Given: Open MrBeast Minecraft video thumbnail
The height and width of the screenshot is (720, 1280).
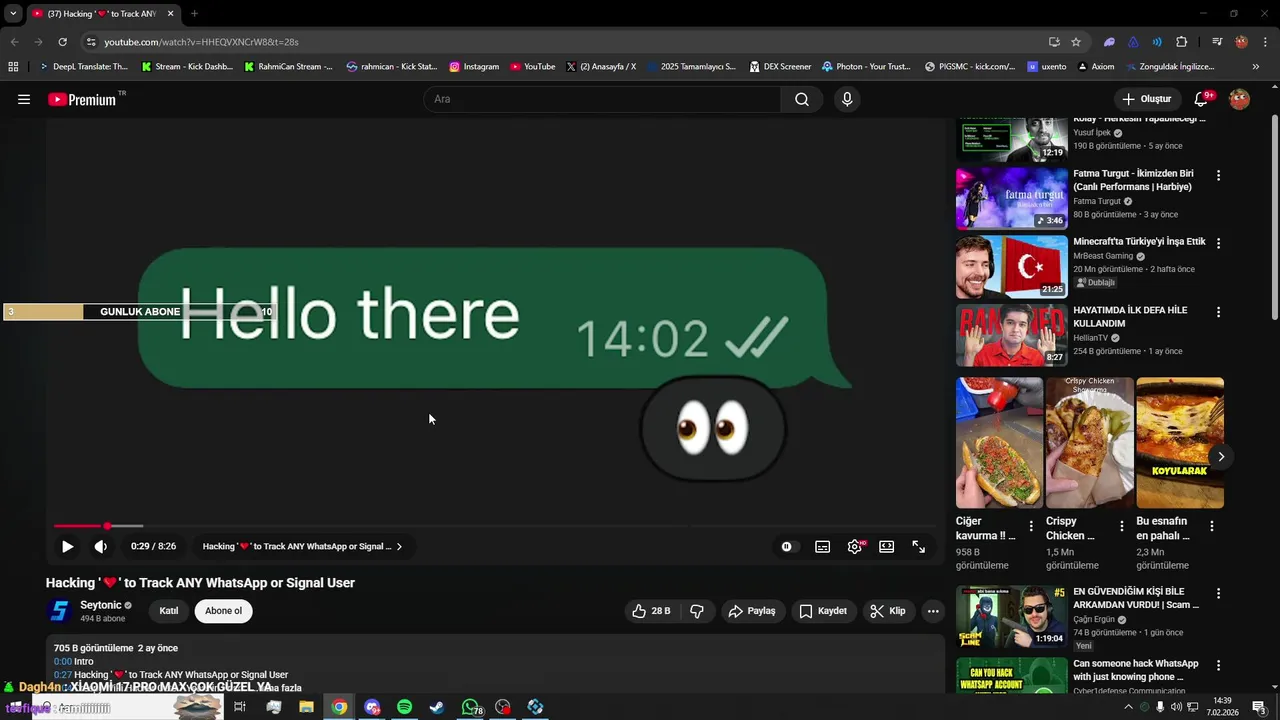Looking at the screenshot, I should [1012, 267].
